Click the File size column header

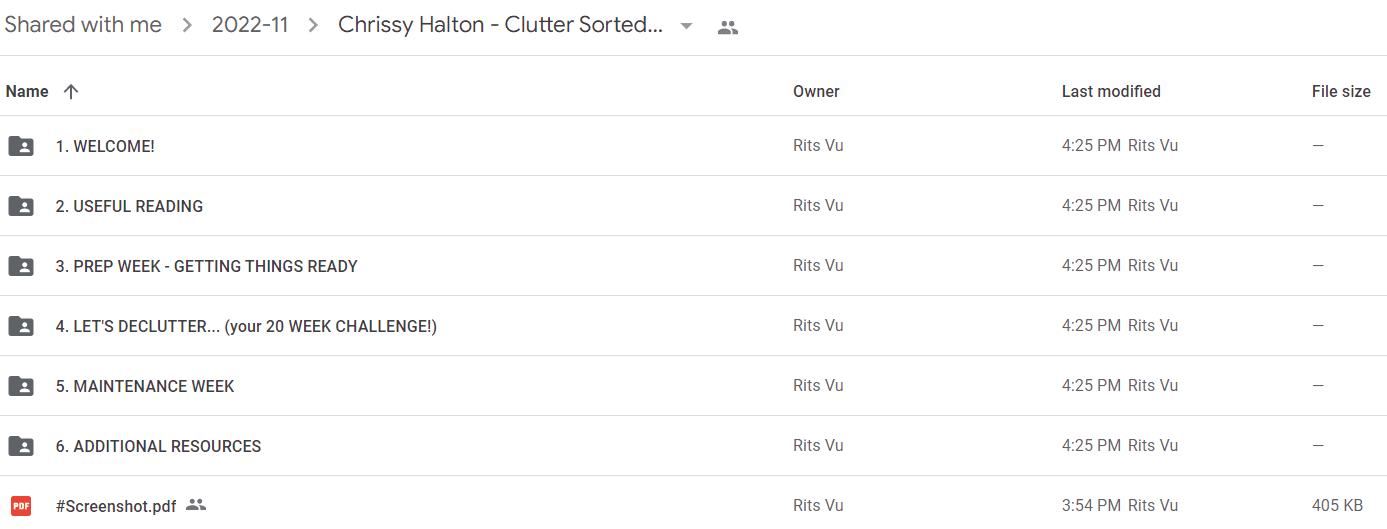pos(1341,91)
